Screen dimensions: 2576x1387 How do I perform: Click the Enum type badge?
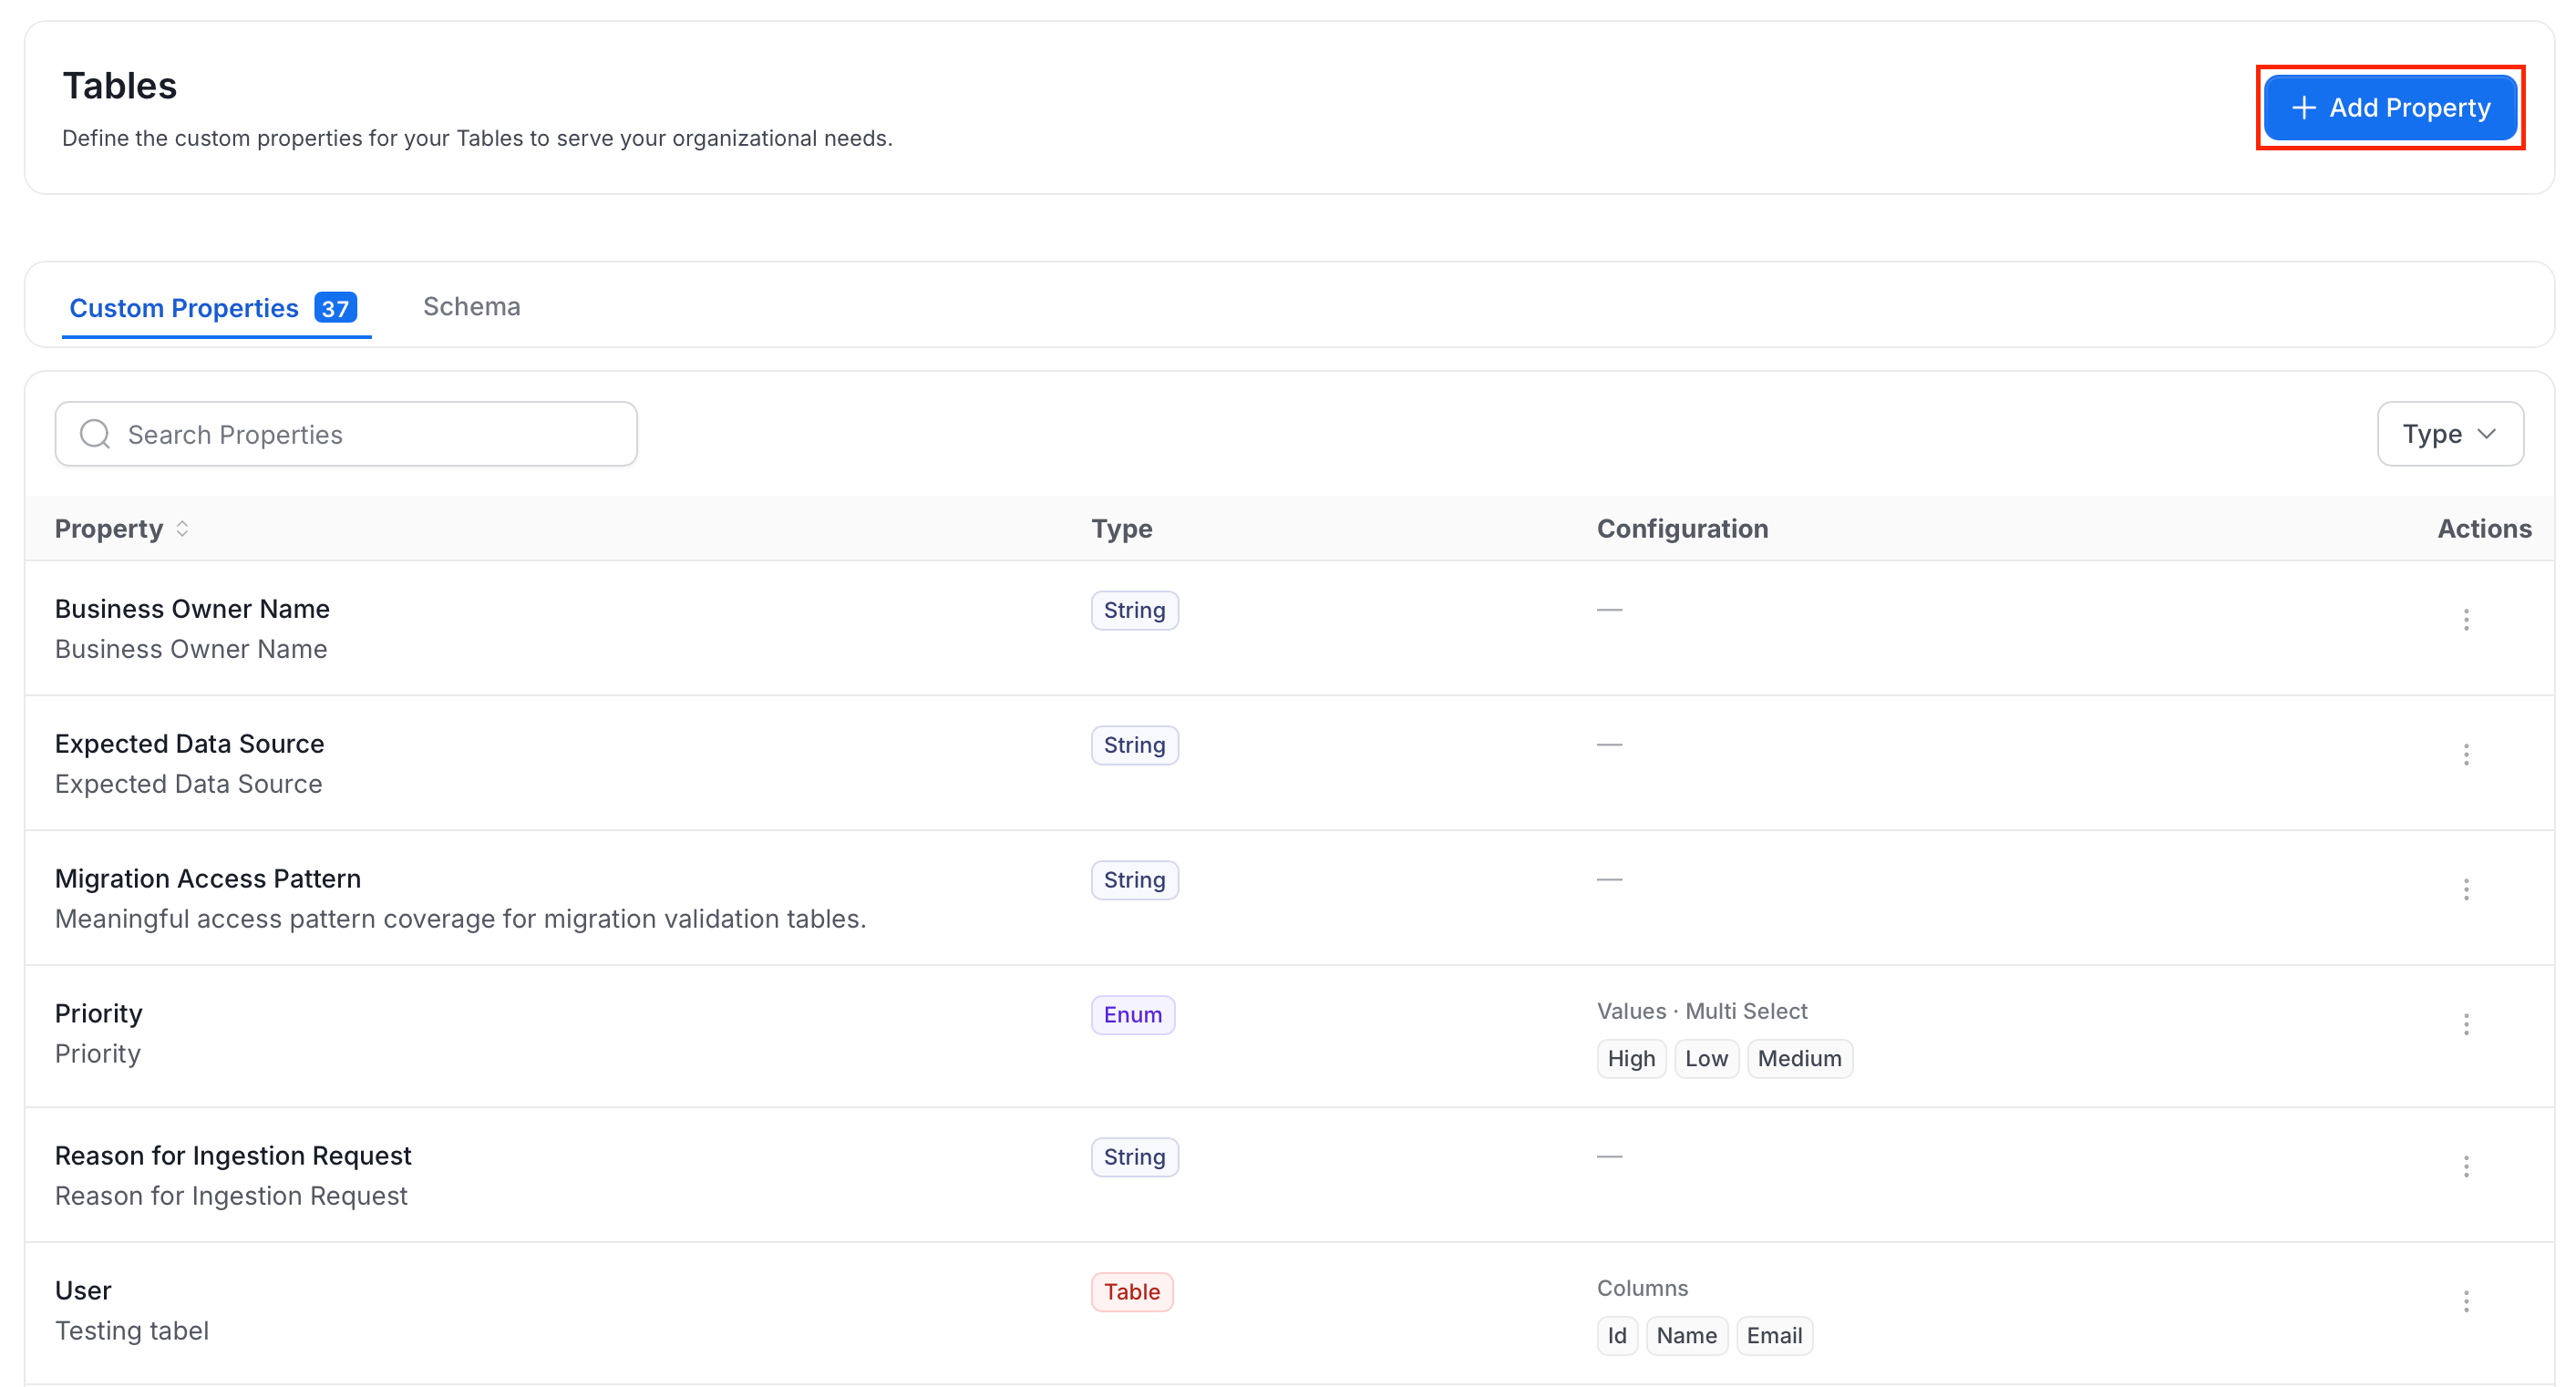tap(1132, 1015)
